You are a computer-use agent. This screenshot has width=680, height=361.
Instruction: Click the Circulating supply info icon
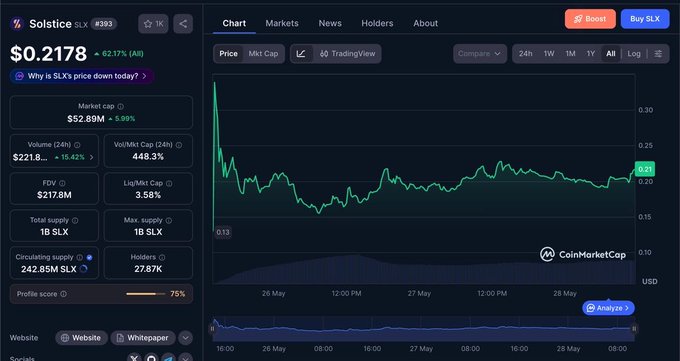tap(80, 257)
